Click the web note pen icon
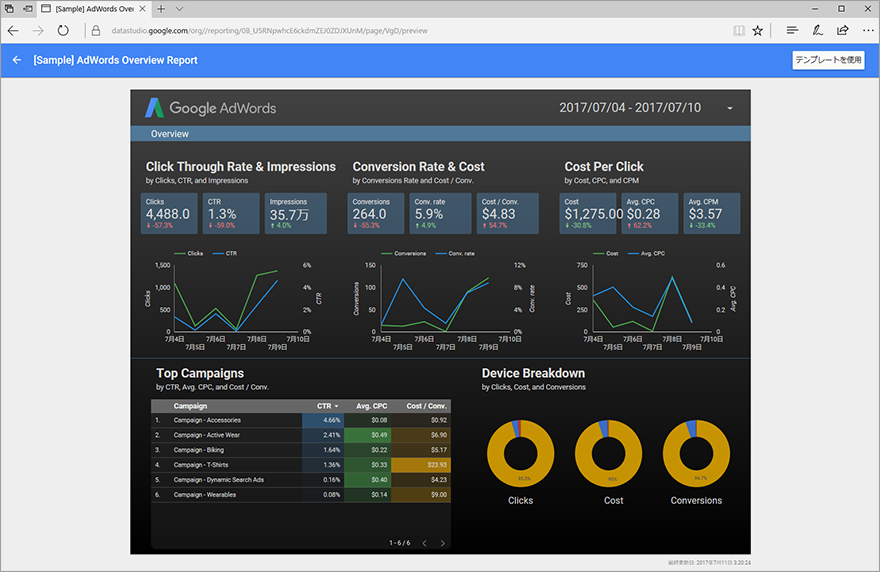 [818, 31]
